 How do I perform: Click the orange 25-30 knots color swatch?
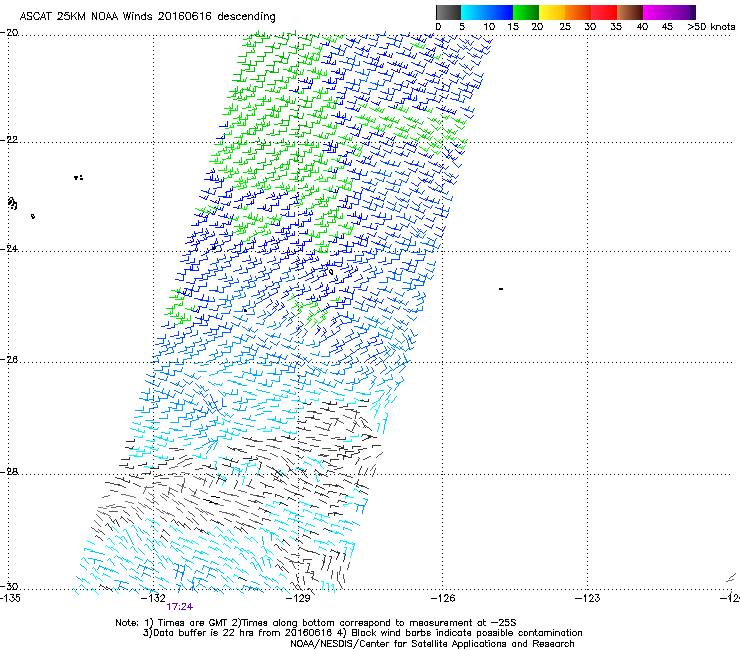[578, 12]
